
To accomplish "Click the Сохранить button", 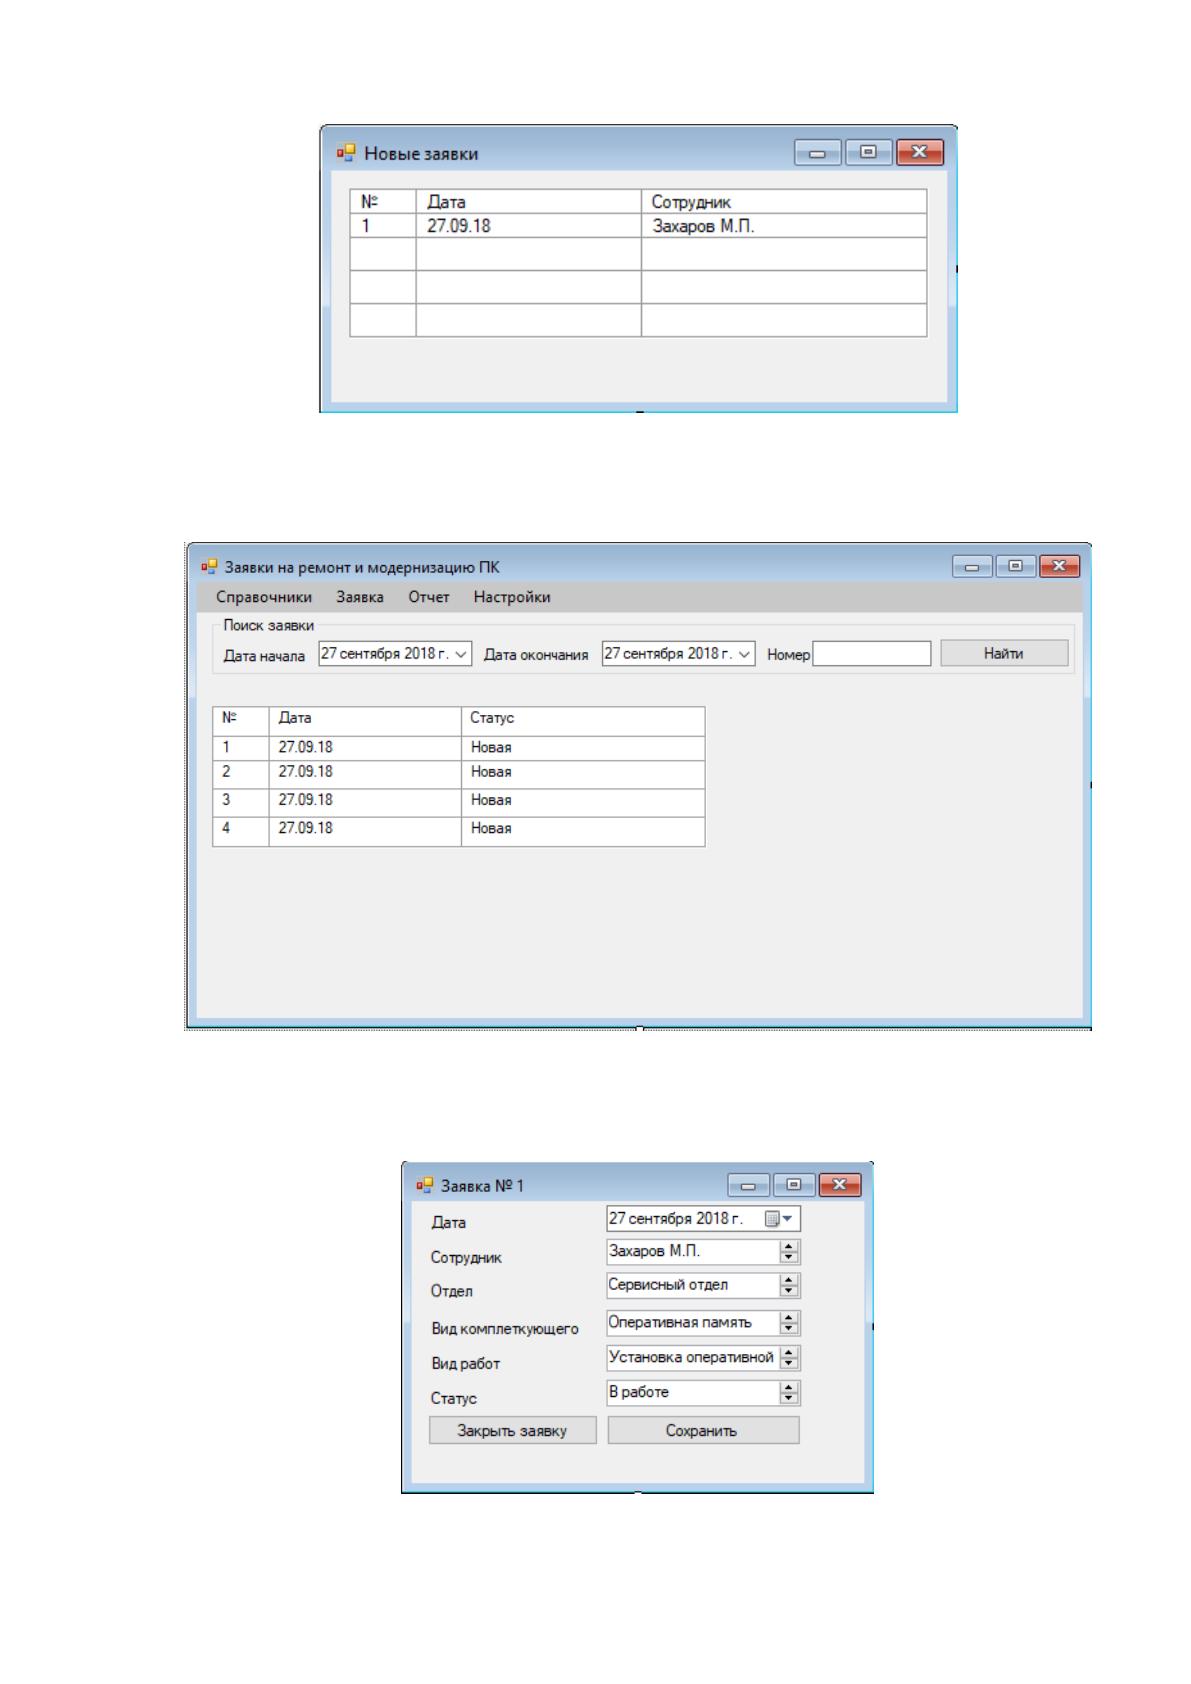I will (x=702, y=1430).
